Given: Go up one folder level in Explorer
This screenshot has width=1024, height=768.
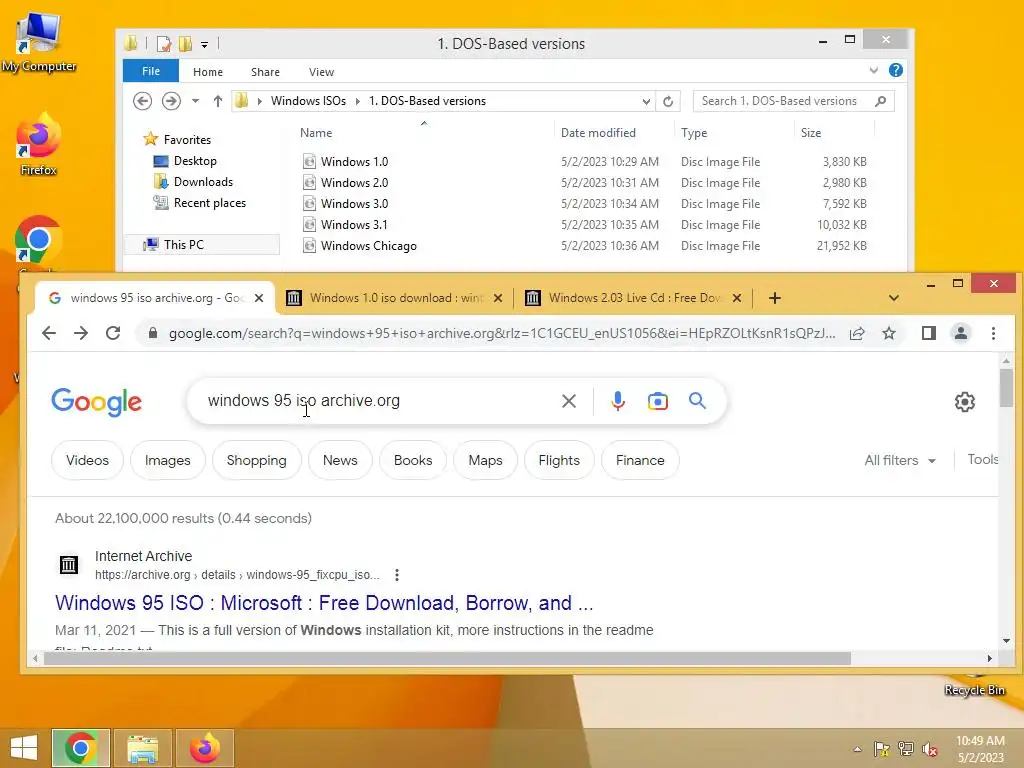Looking at the screenshot, I should click(217, 101).
